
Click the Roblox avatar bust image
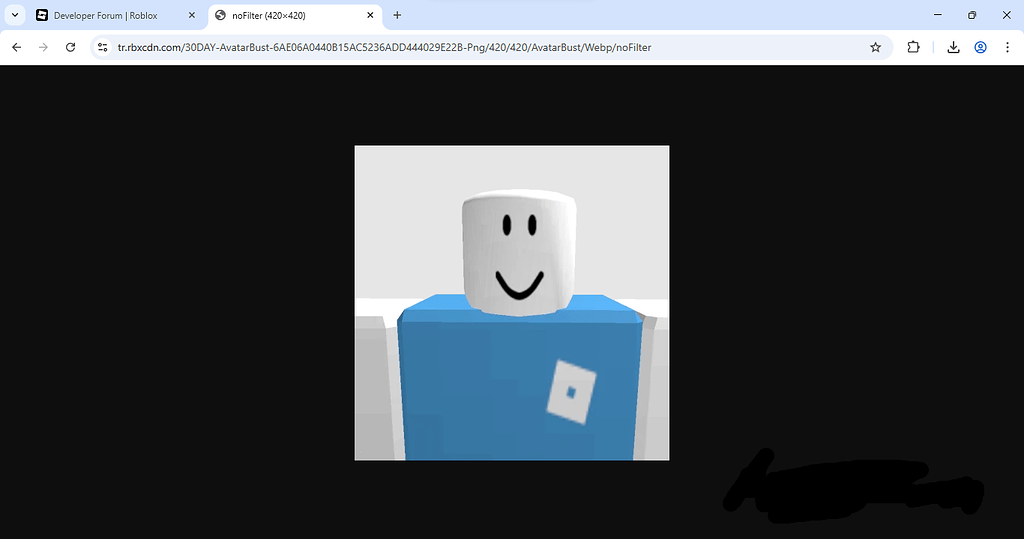click(512, 303)
